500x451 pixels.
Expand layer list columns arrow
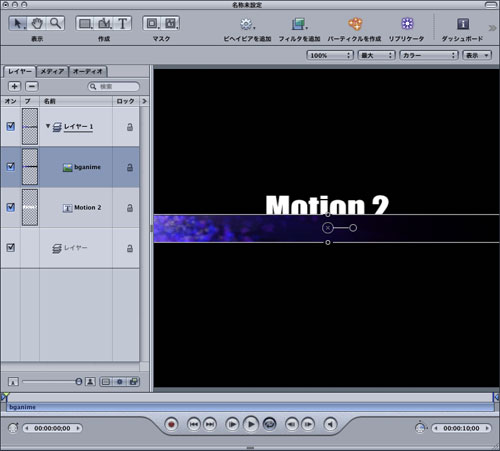[x=144, y=101]
